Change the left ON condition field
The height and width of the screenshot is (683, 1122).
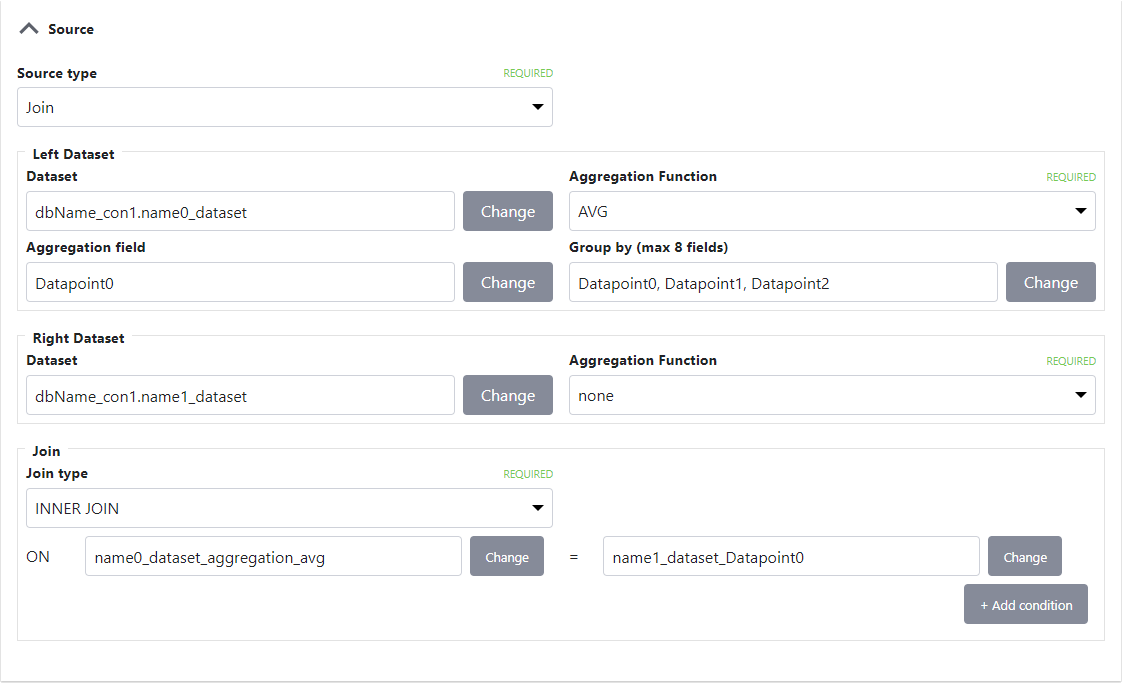[x=506, y=557]
